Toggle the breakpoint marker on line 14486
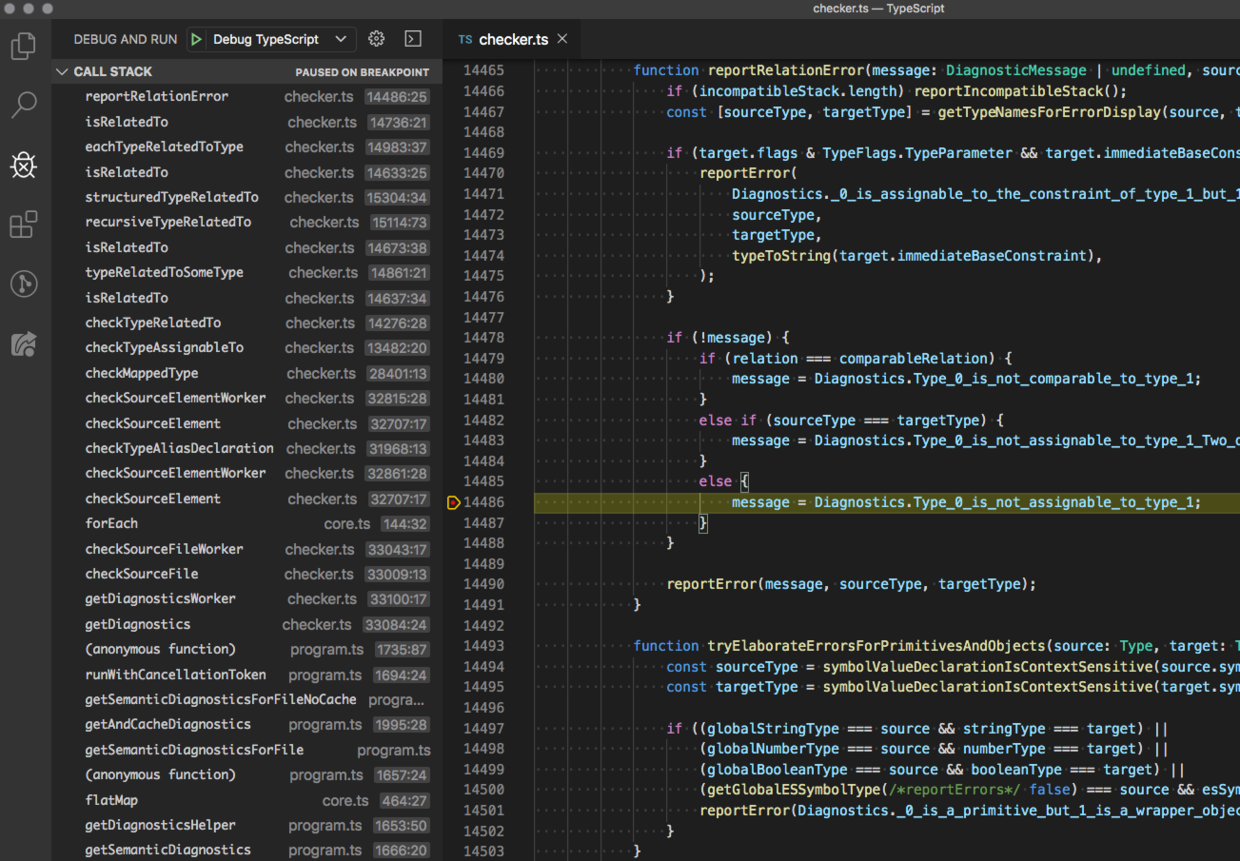The image size is (1240, 861). click(453, 502)
